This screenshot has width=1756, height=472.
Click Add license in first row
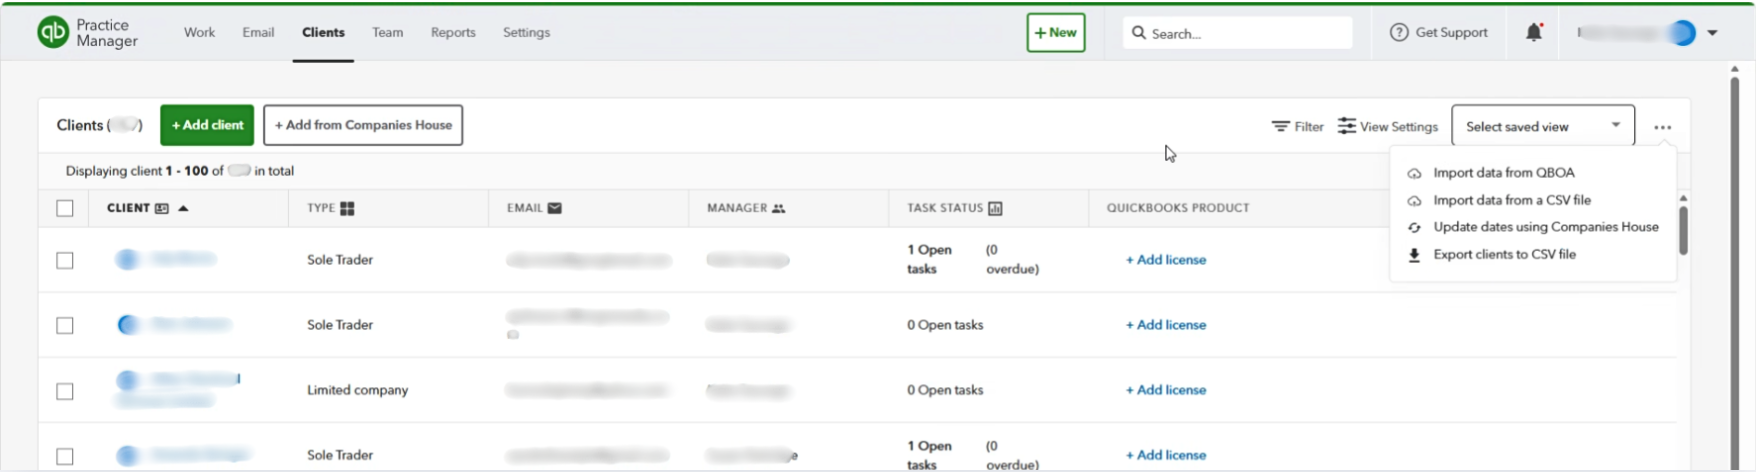[1166, 260]
